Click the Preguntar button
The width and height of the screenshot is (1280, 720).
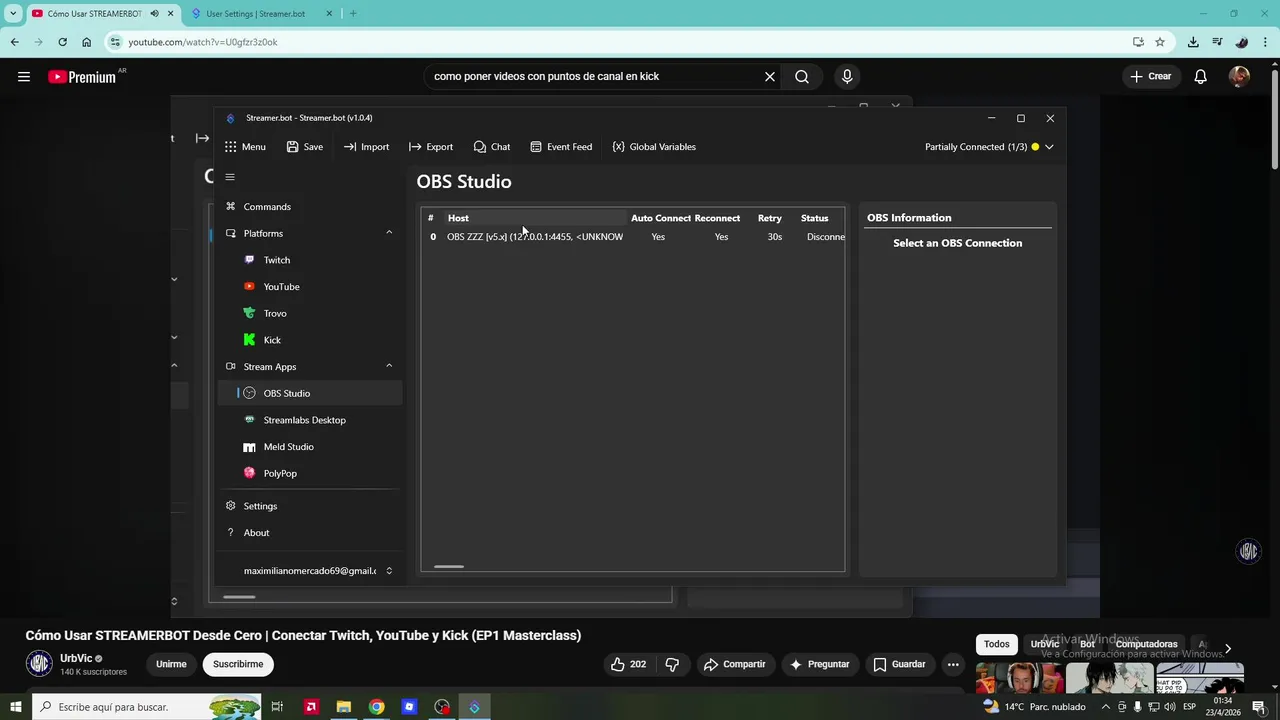pos(820,664)
